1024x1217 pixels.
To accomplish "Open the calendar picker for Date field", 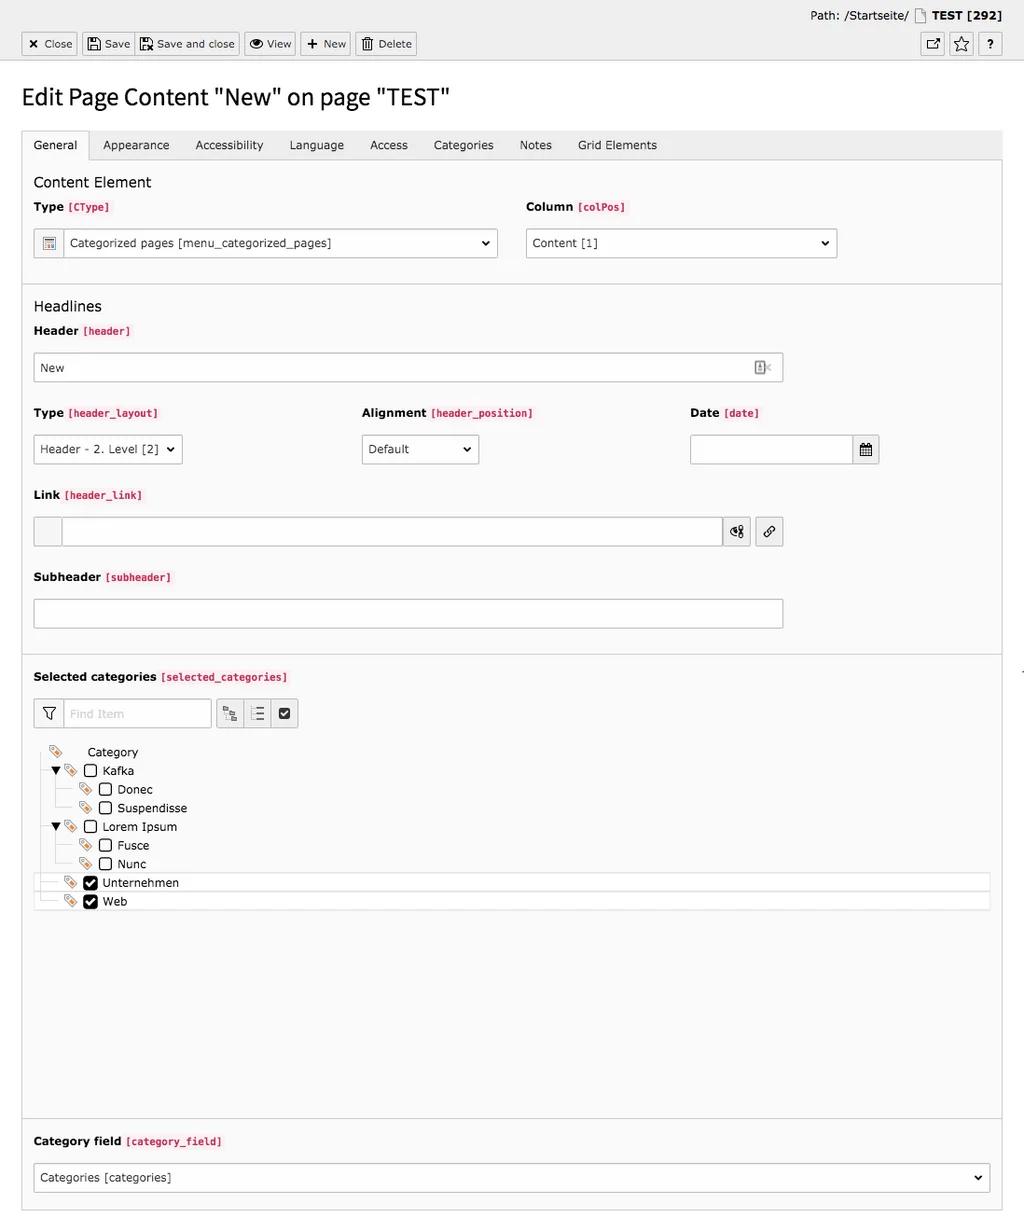I will tap(865, 449).
